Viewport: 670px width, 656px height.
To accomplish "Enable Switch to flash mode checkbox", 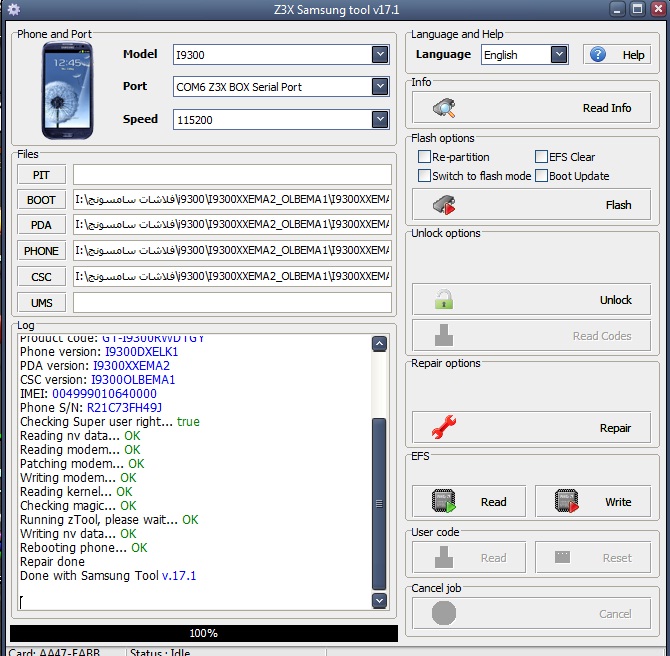I will coord(424,176).
